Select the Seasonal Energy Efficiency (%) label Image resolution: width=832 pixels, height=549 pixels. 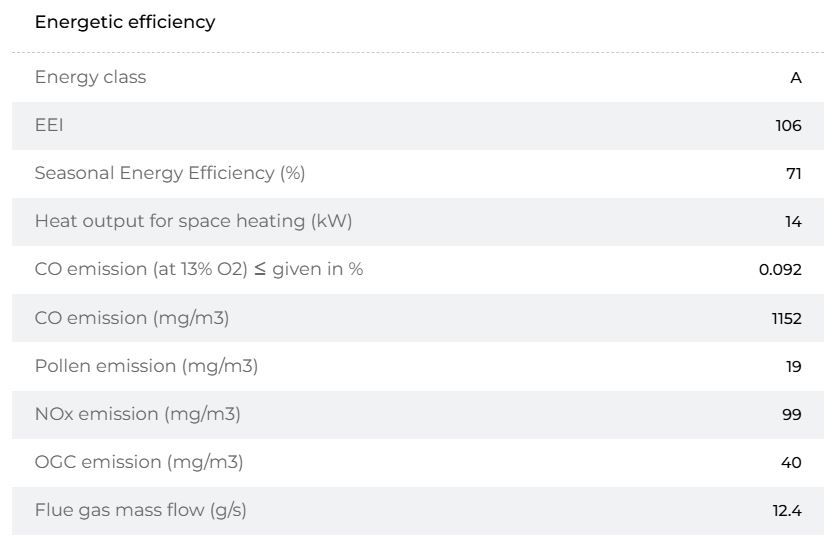170,173
